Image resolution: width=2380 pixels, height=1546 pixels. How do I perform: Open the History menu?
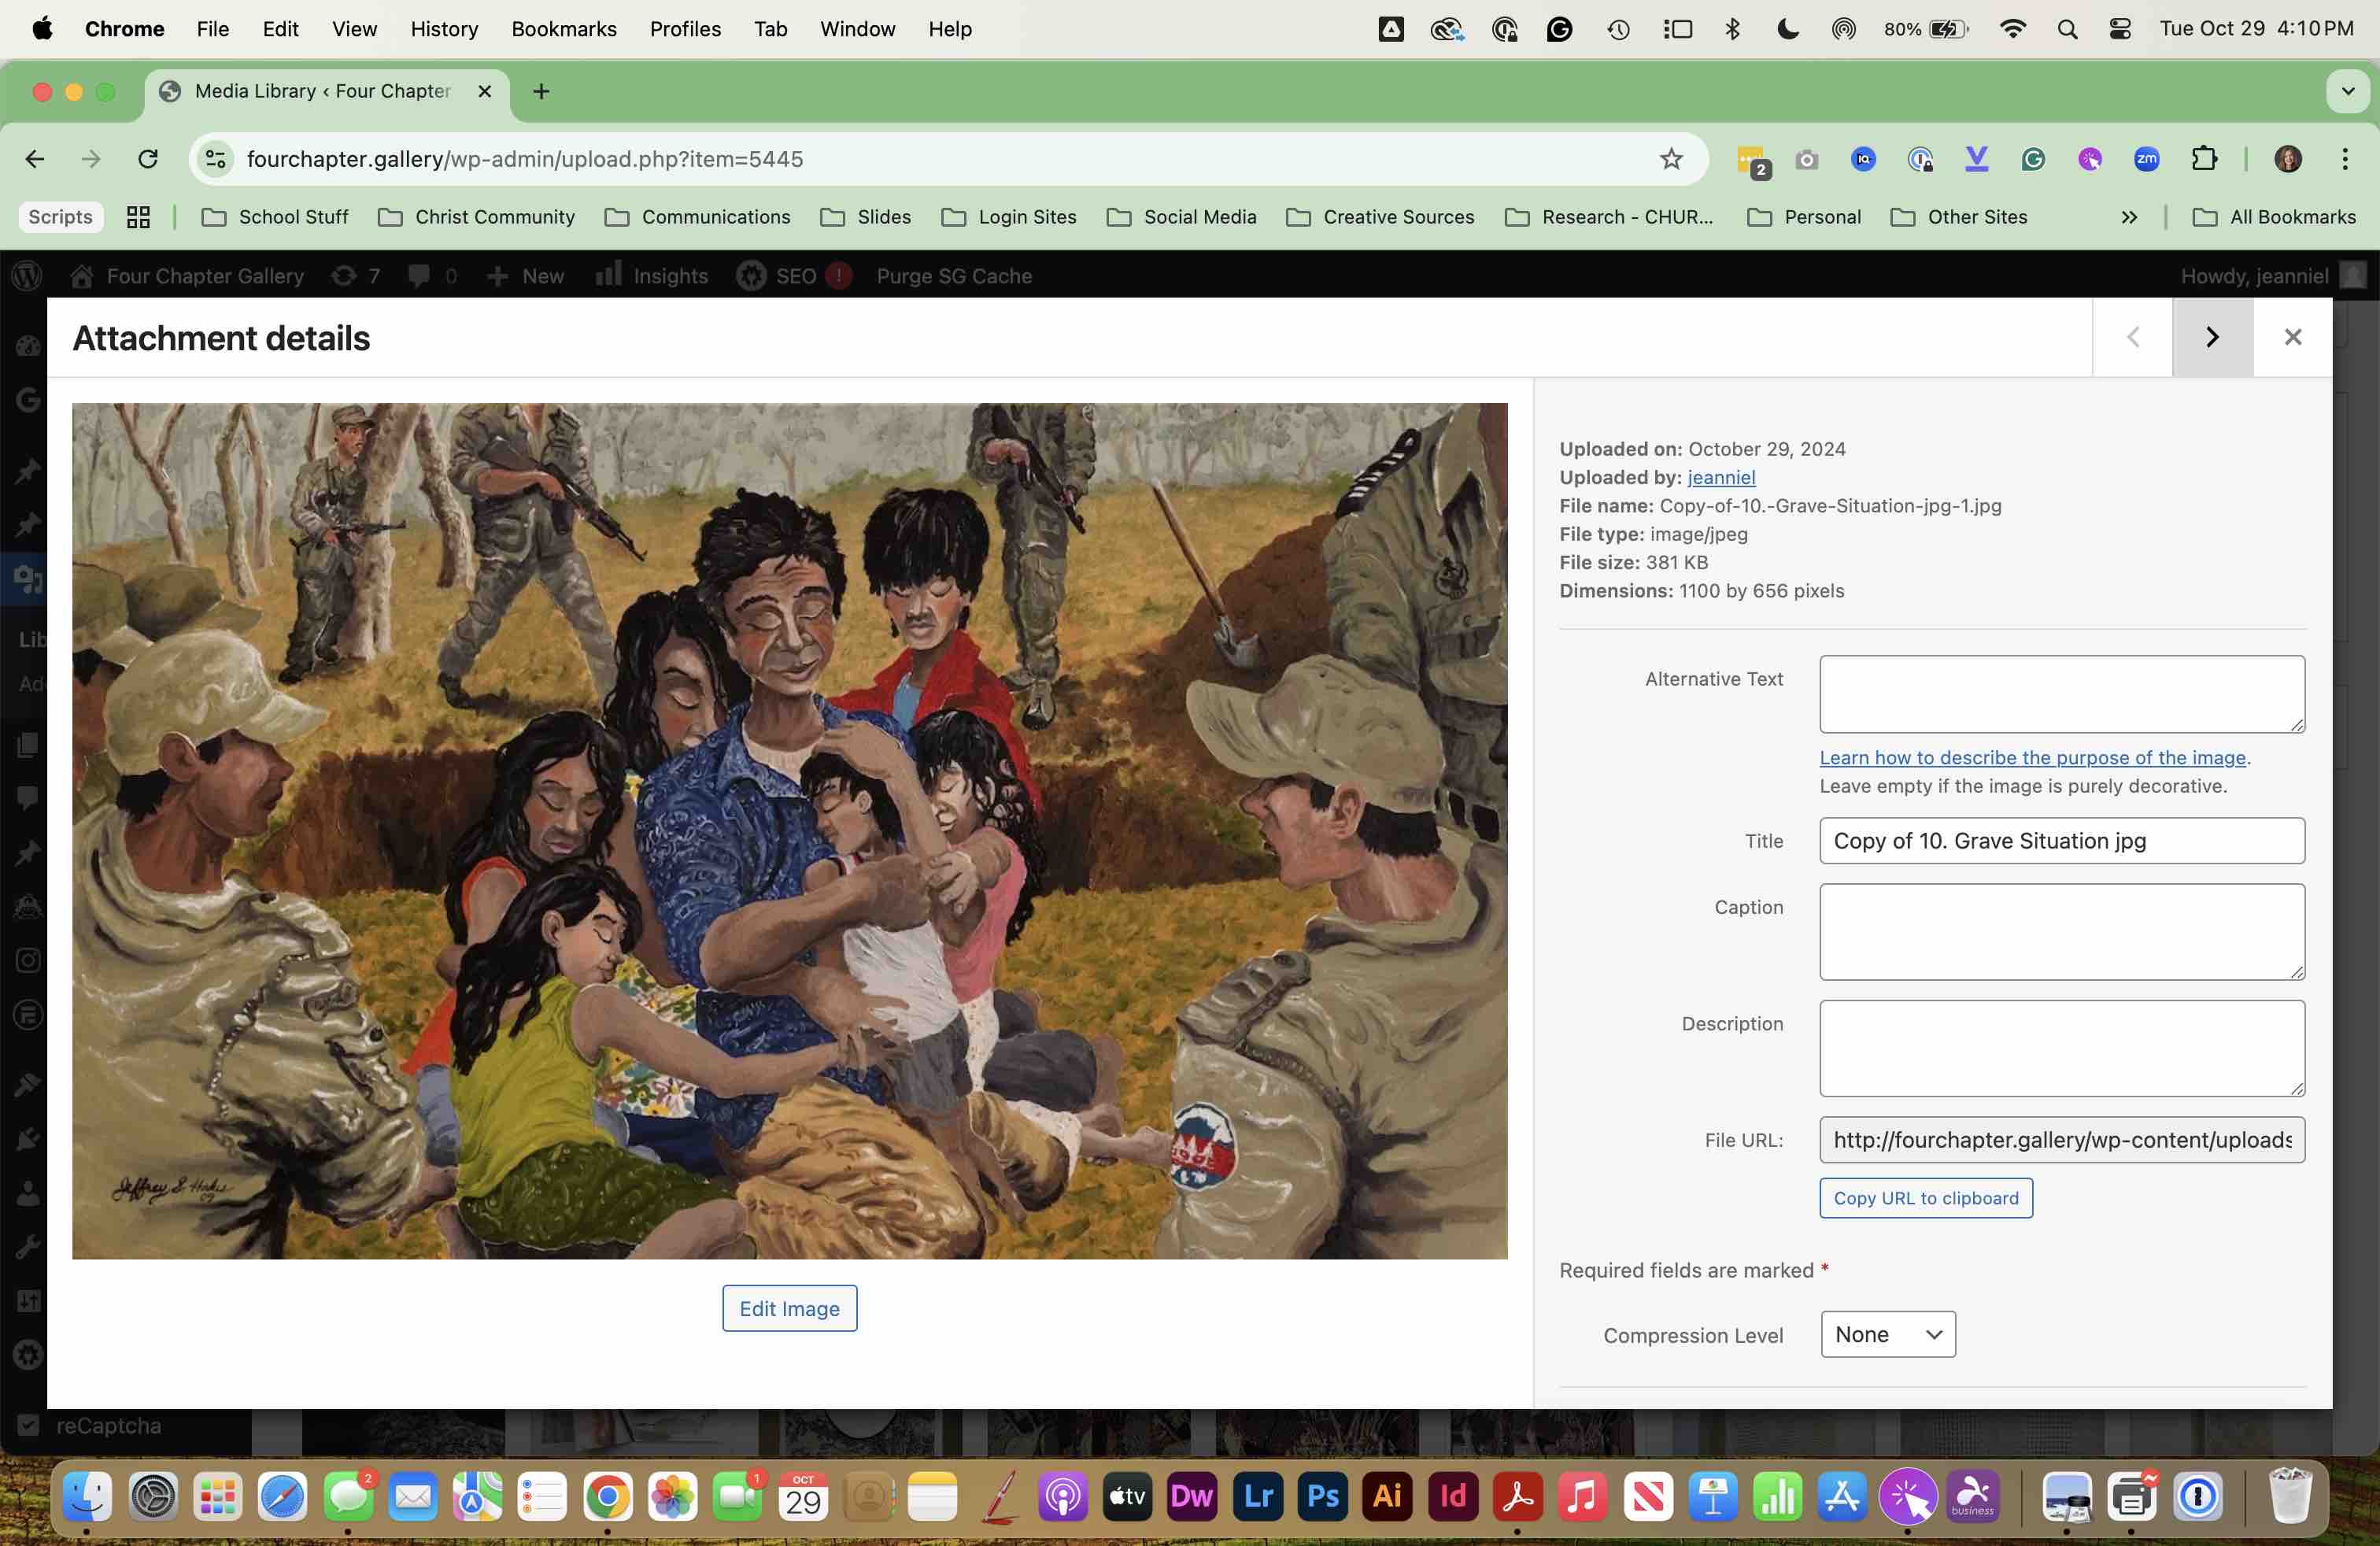click(x=444, y=29)
